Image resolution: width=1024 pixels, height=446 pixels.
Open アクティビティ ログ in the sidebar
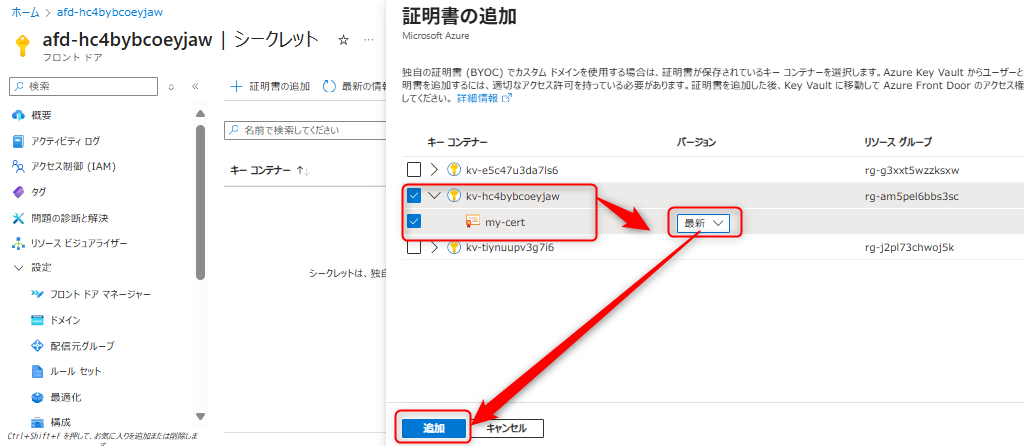(65, 141)
